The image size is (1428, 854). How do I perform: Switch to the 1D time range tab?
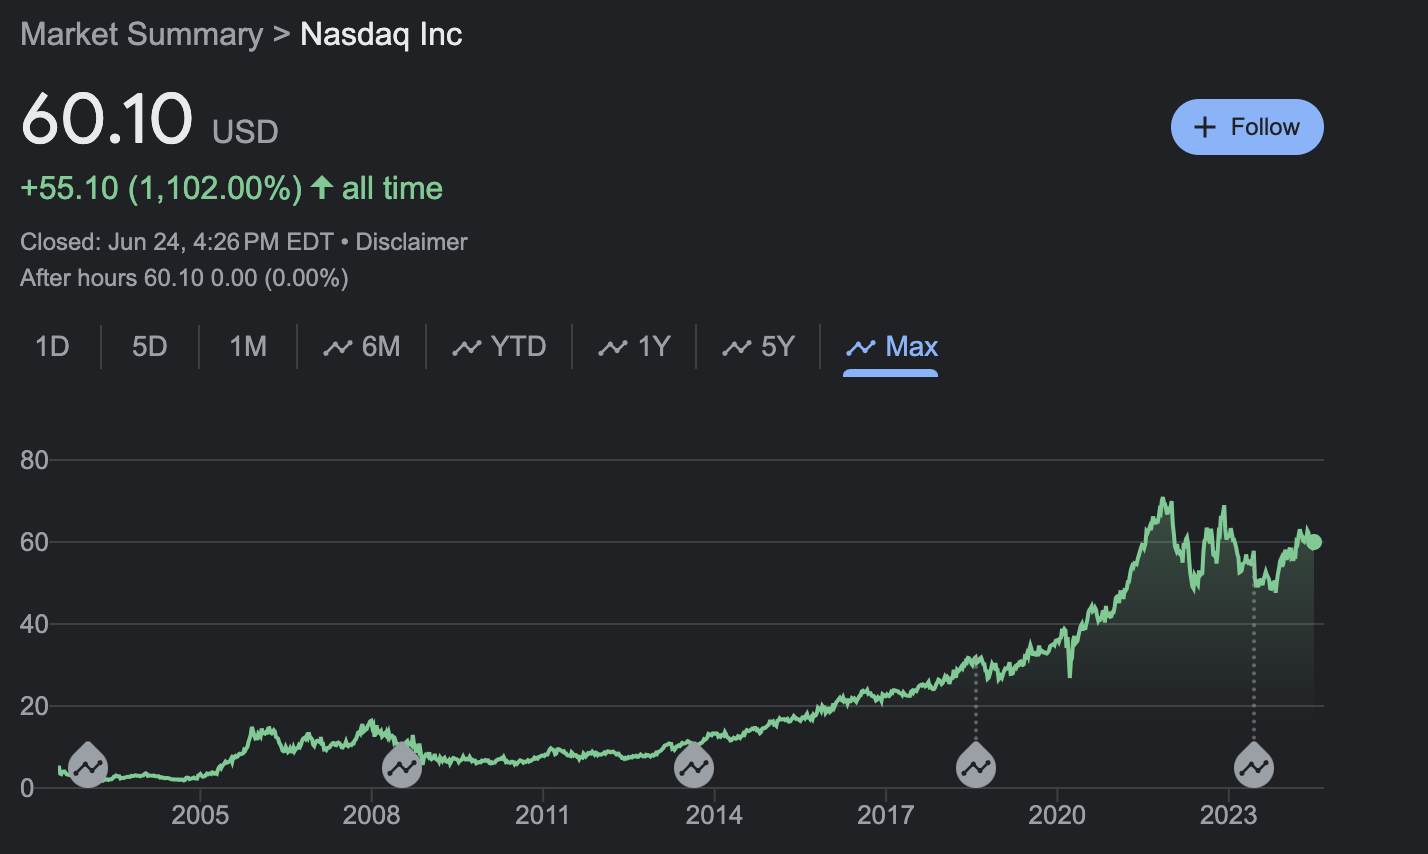(x=51, y=346)
